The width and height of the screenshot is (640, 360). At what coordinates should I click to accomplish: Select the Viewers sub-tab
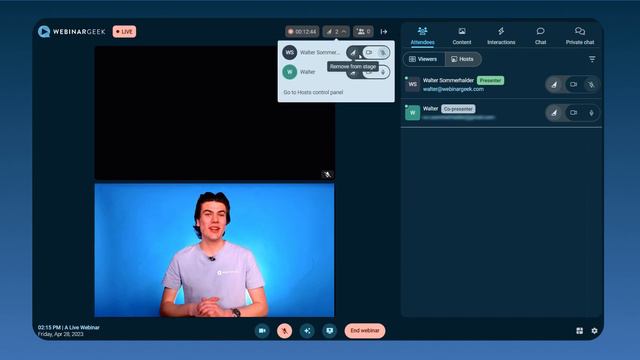423,59
